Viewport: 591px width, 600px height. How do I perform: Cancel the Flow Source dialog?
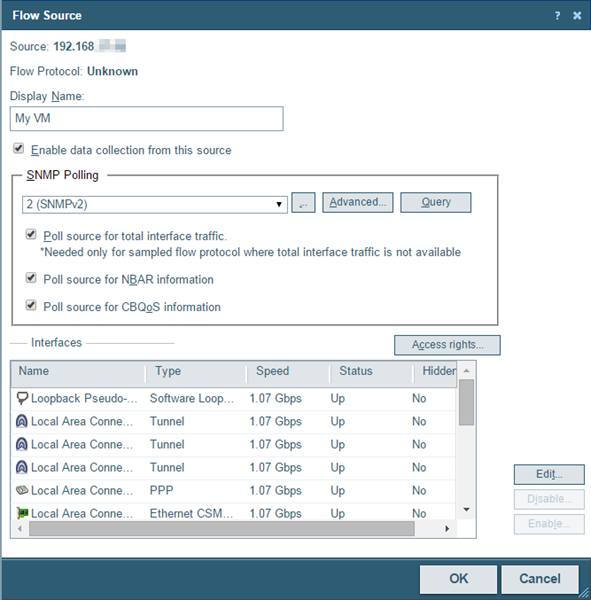(x=540, y=579)
